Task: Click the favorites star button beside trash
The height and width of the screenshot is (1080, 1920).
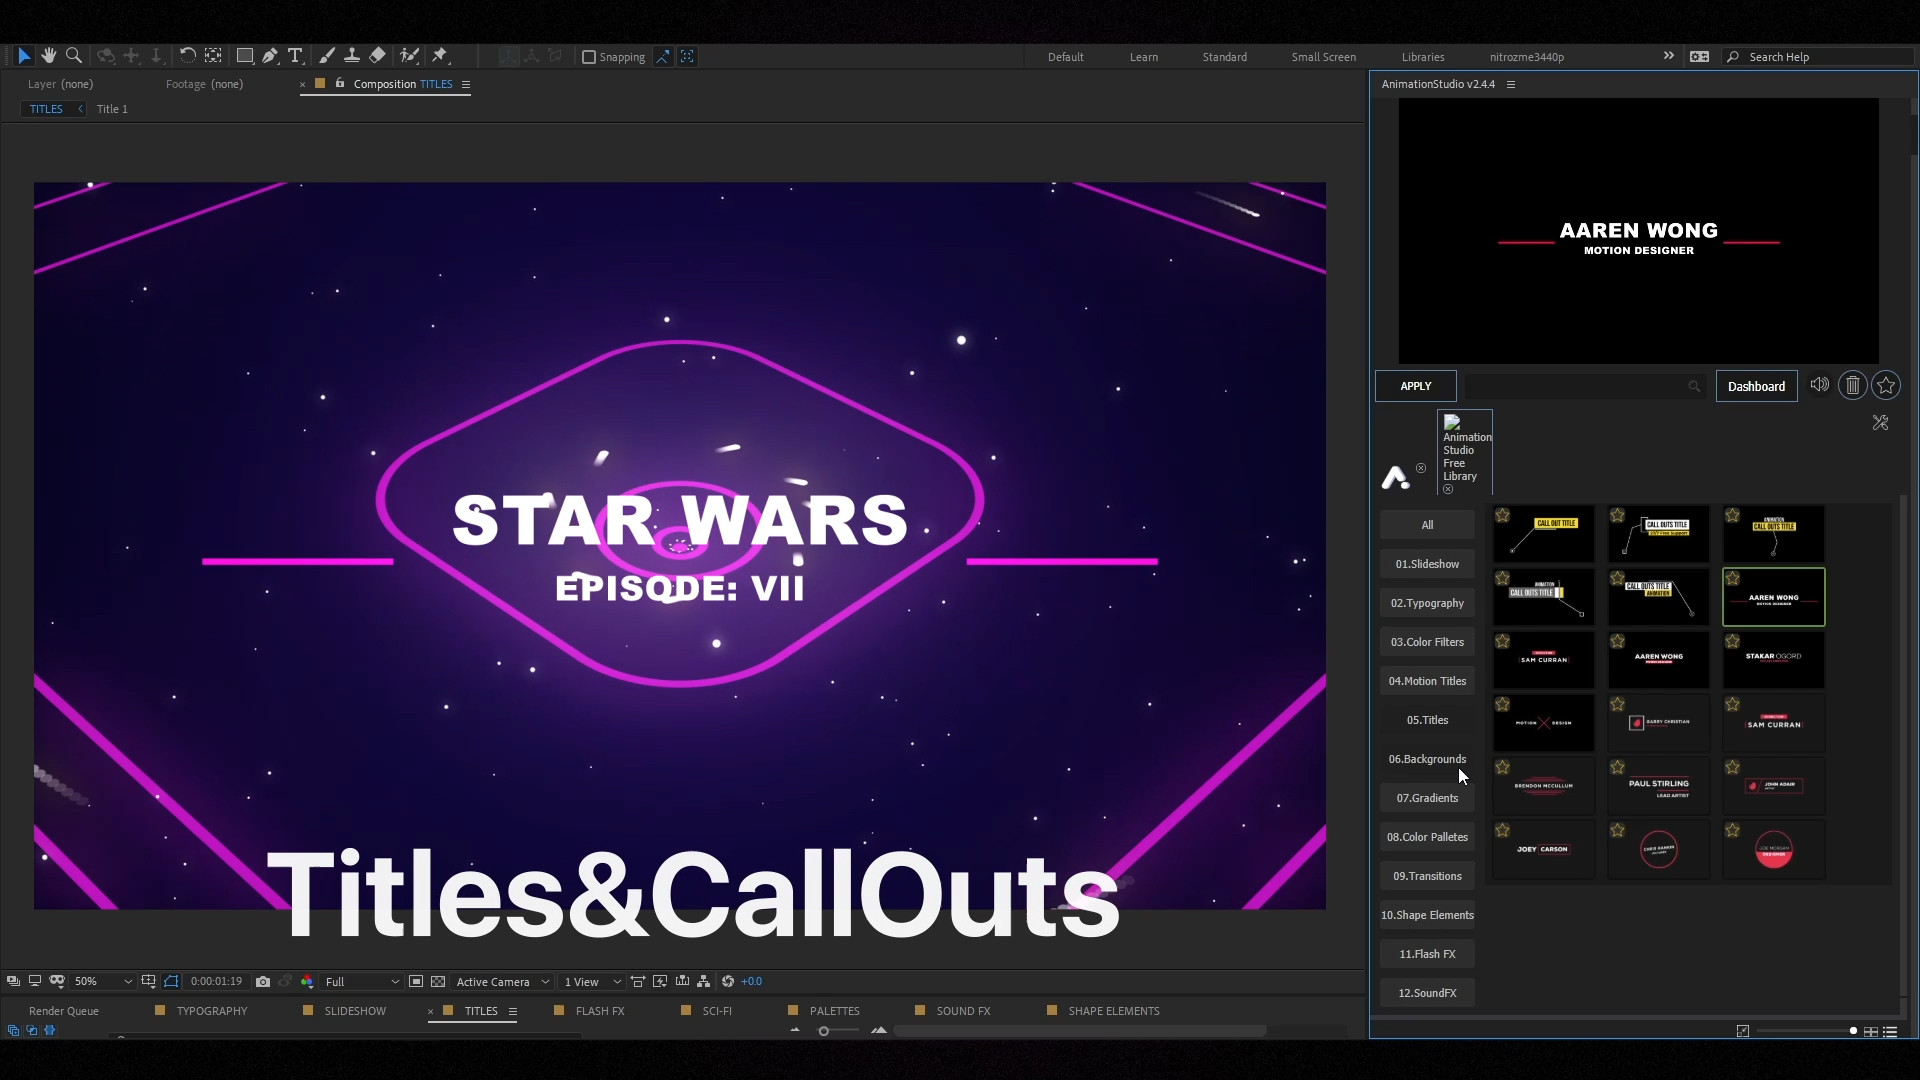Action: click(1886, 386)
